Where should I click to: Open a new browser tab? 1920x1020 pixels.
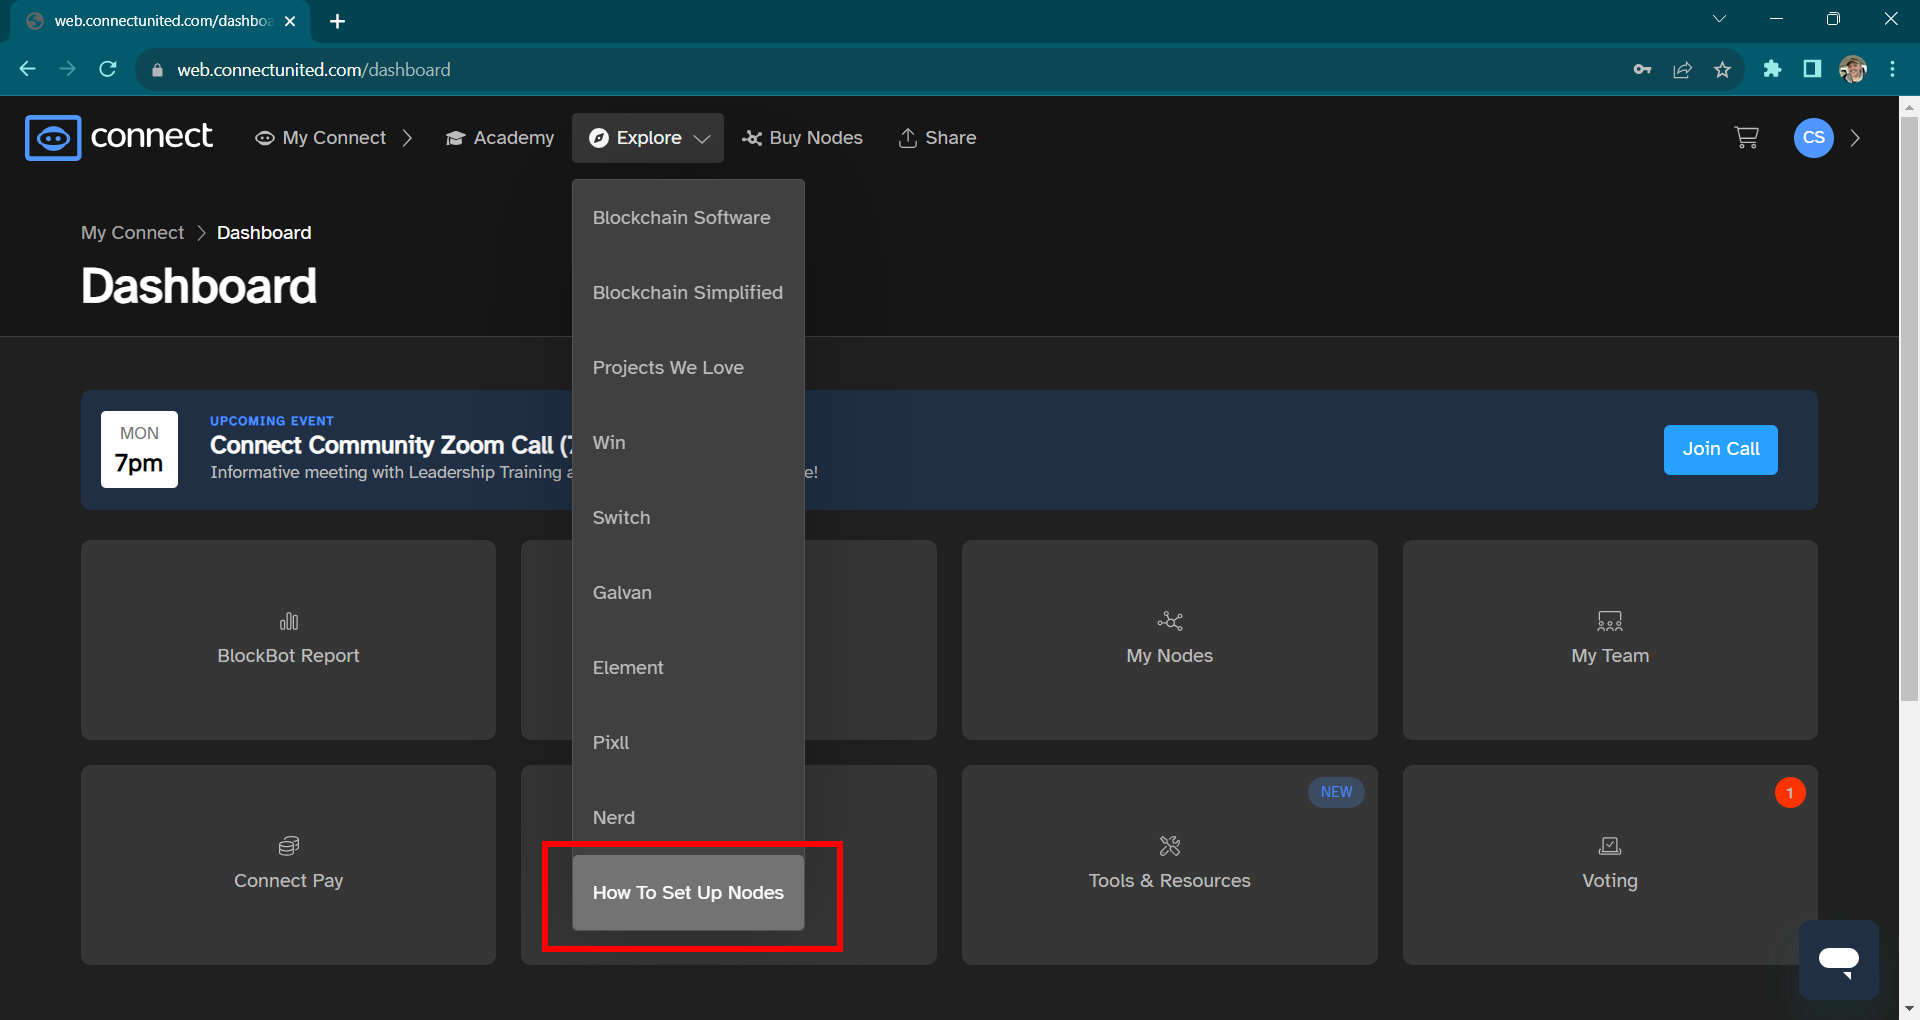[x=338, y=21]
